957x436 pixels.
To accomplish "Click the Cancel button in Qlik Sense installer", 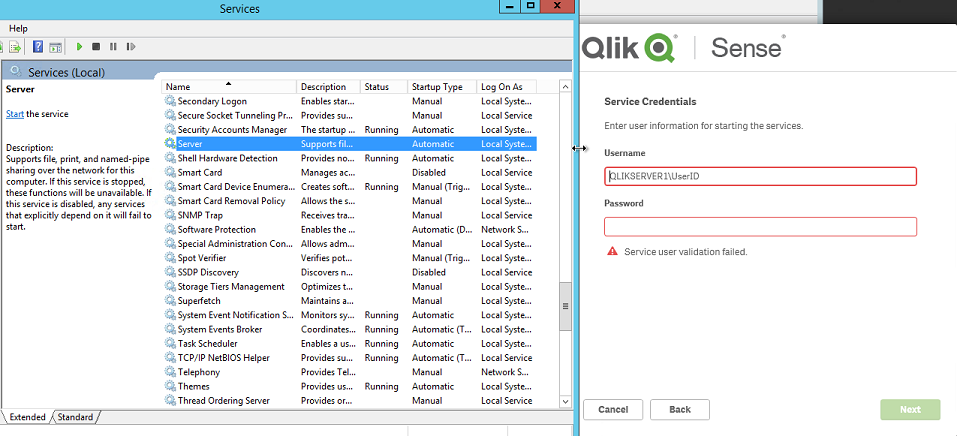I will tap(613, 410).
